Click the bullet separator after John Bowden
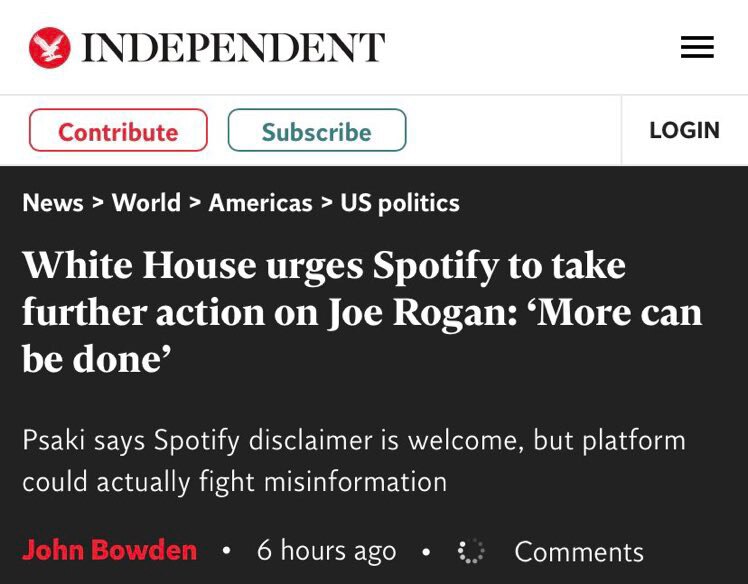 [x=227, y=551]
